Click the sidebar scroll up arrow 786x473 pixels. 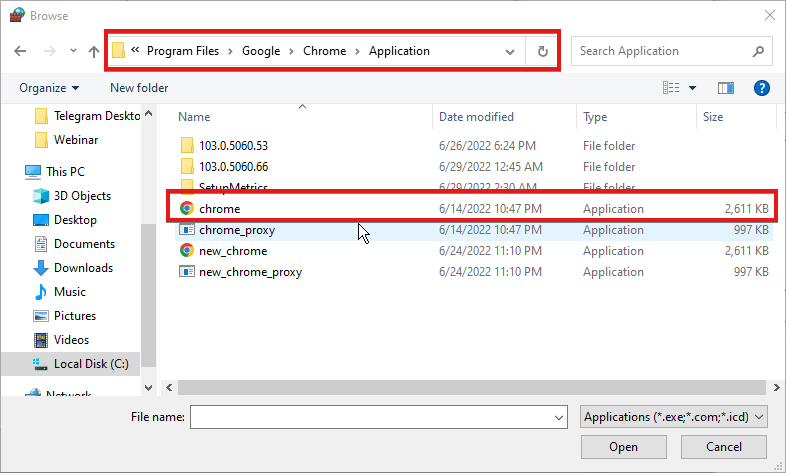[x=148, y=114]
